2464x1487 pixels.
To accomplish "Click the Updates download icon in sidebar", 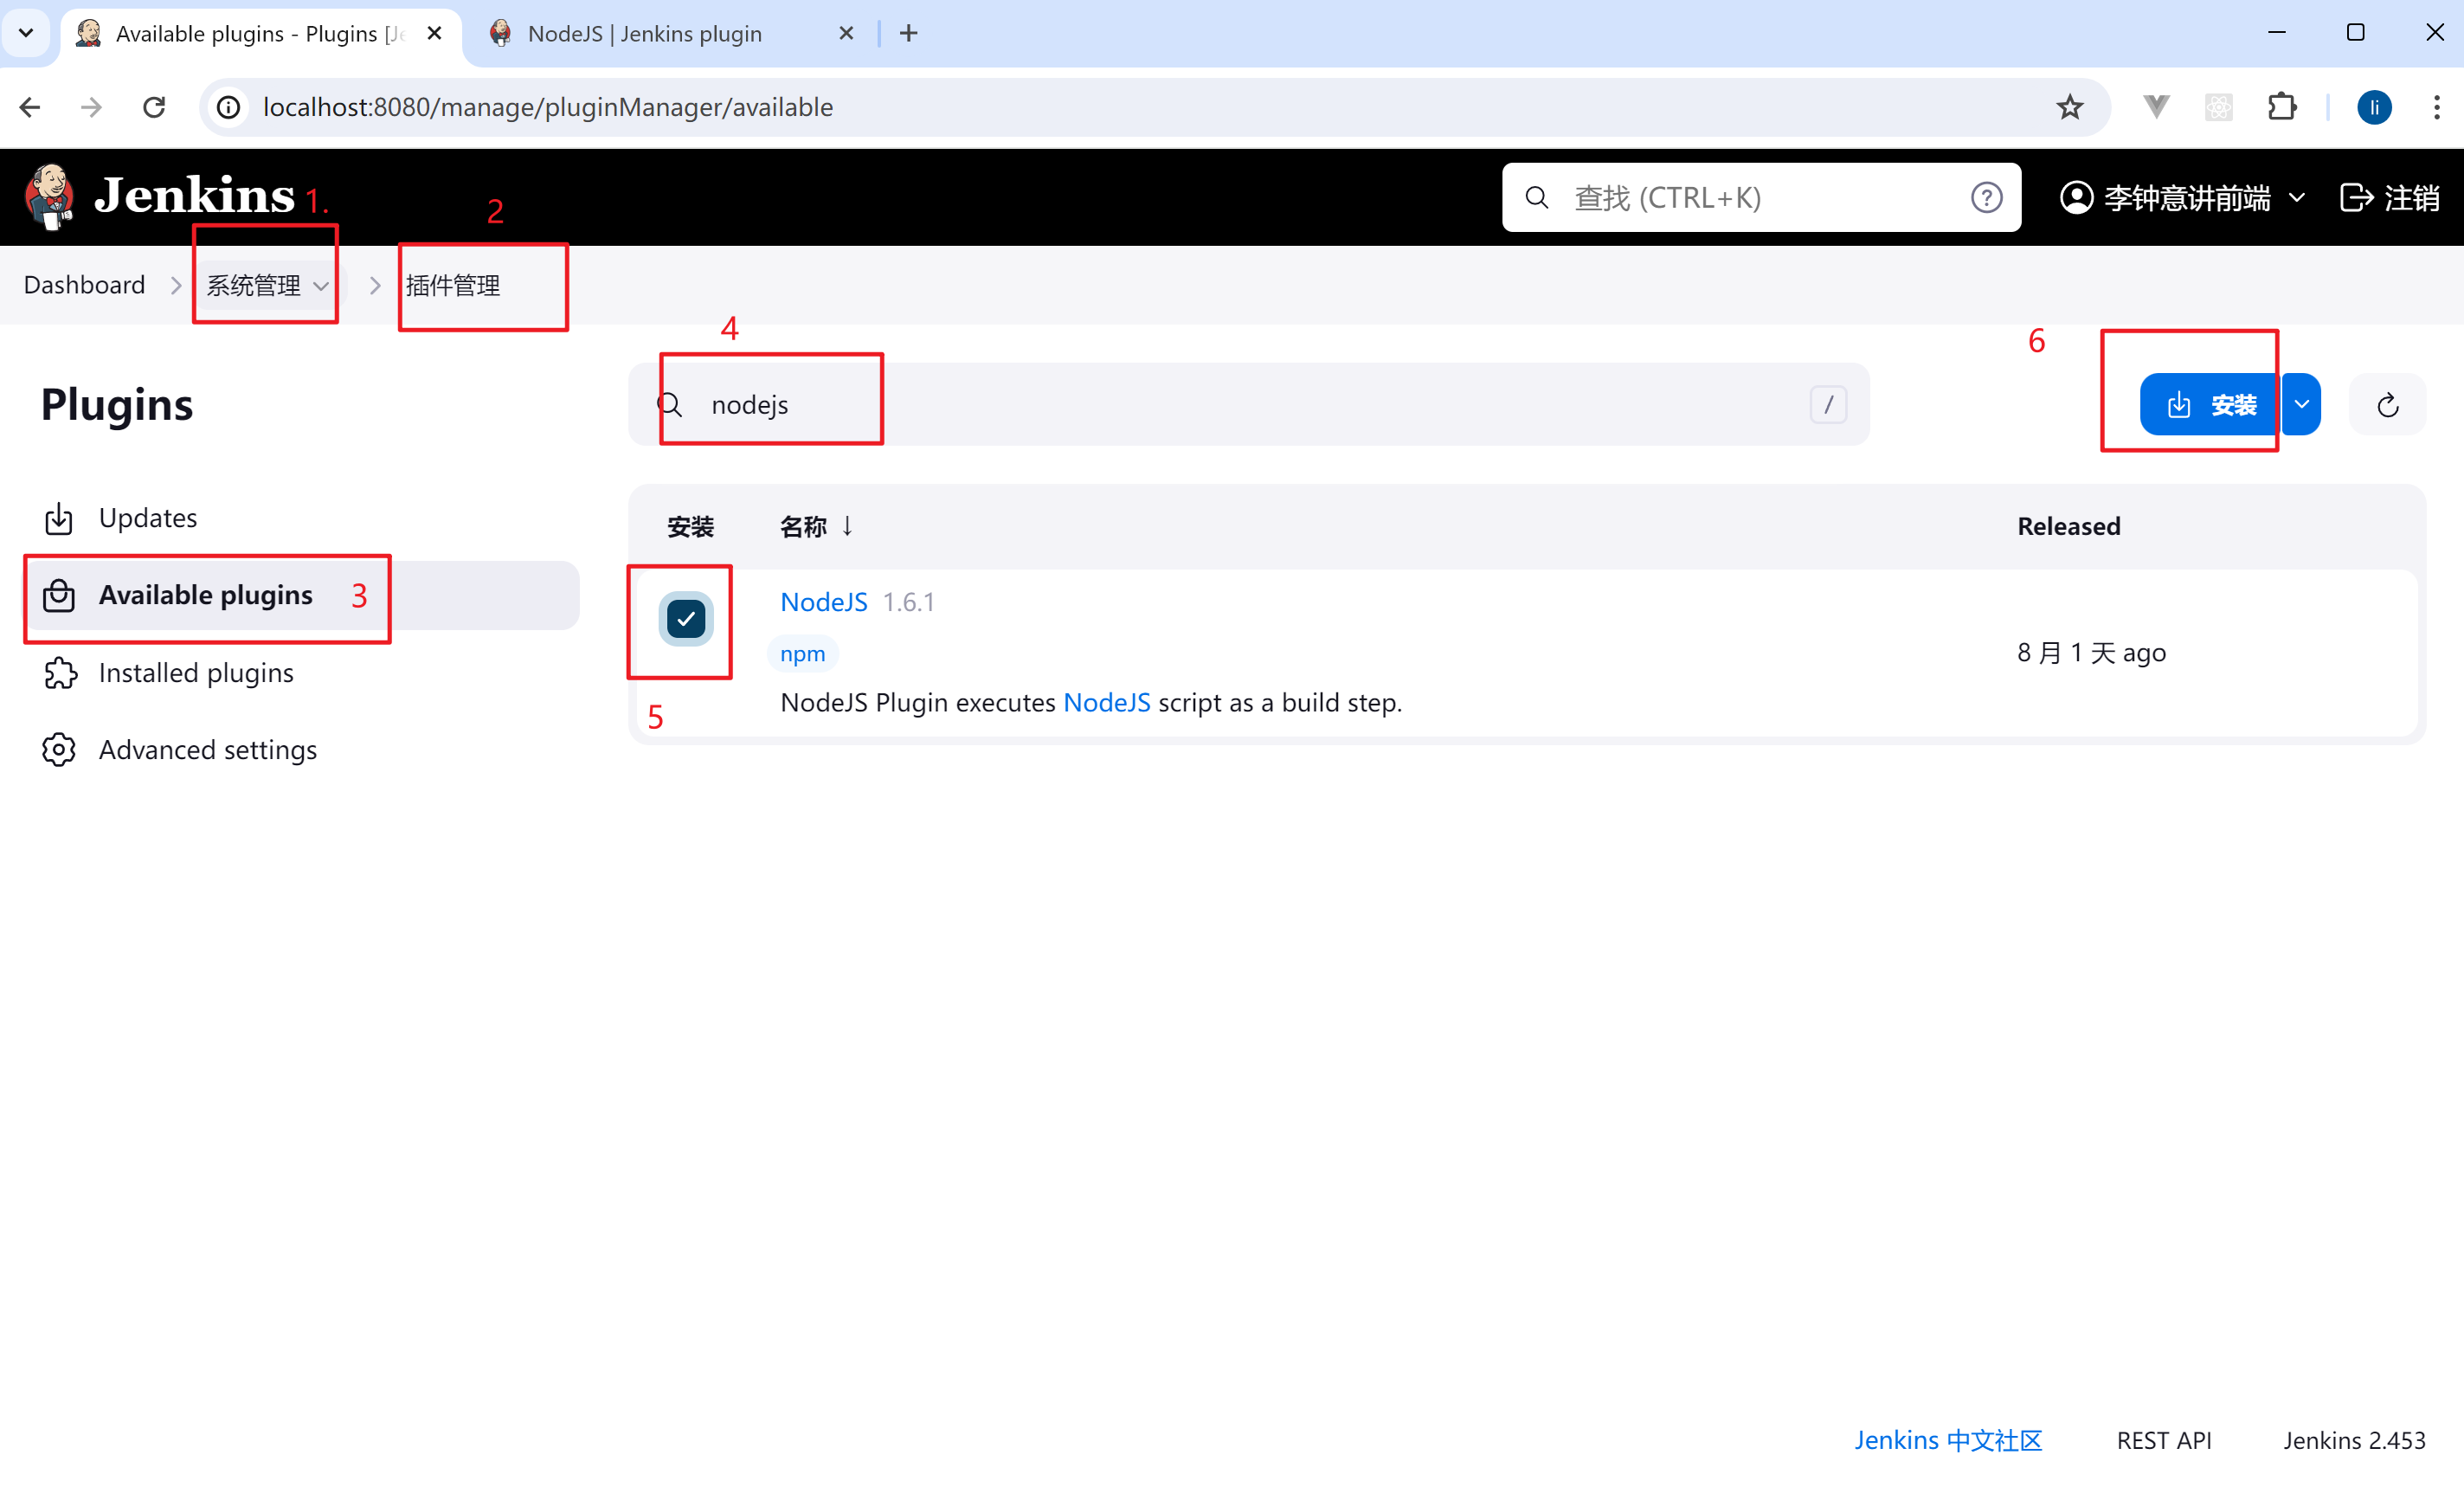I will (x=59, y=518).
